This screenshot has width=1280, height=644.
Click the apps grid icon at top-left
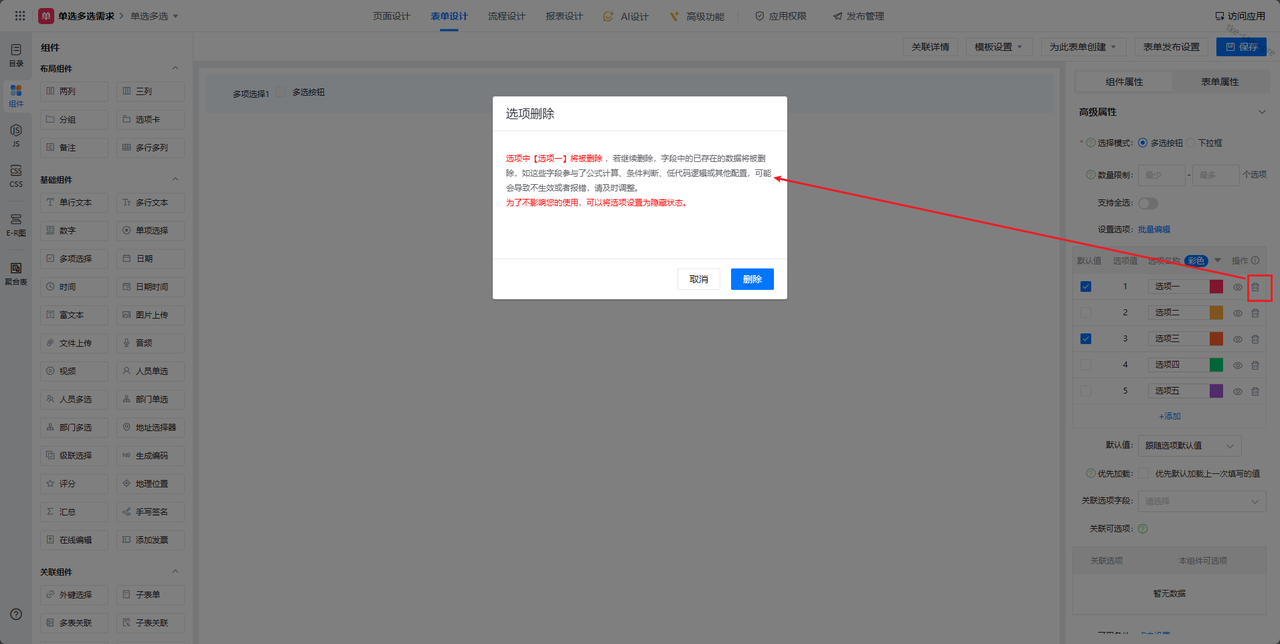tap(20, 16)
